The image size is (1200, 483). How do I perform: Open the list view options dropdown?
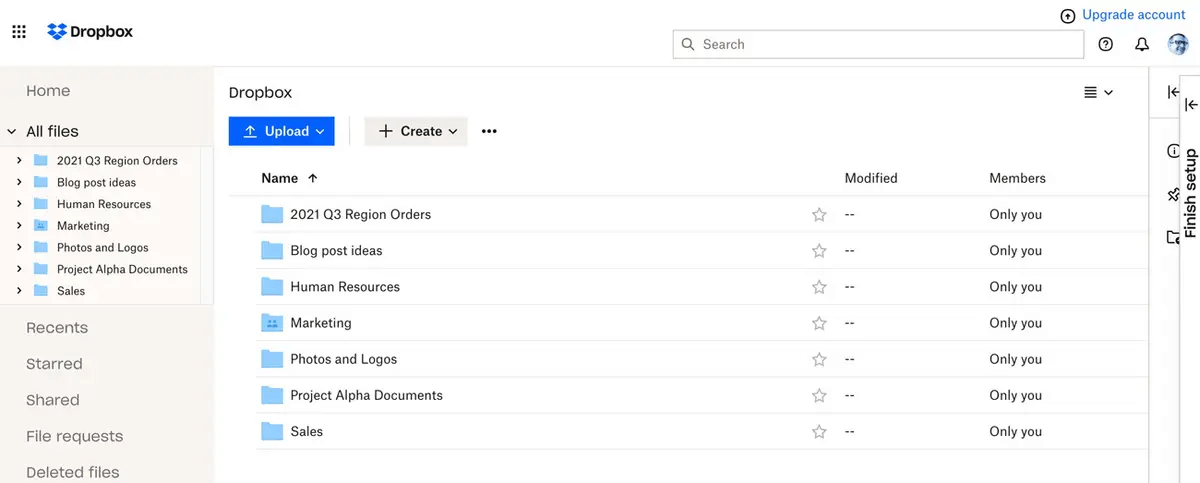point(1098,92)
